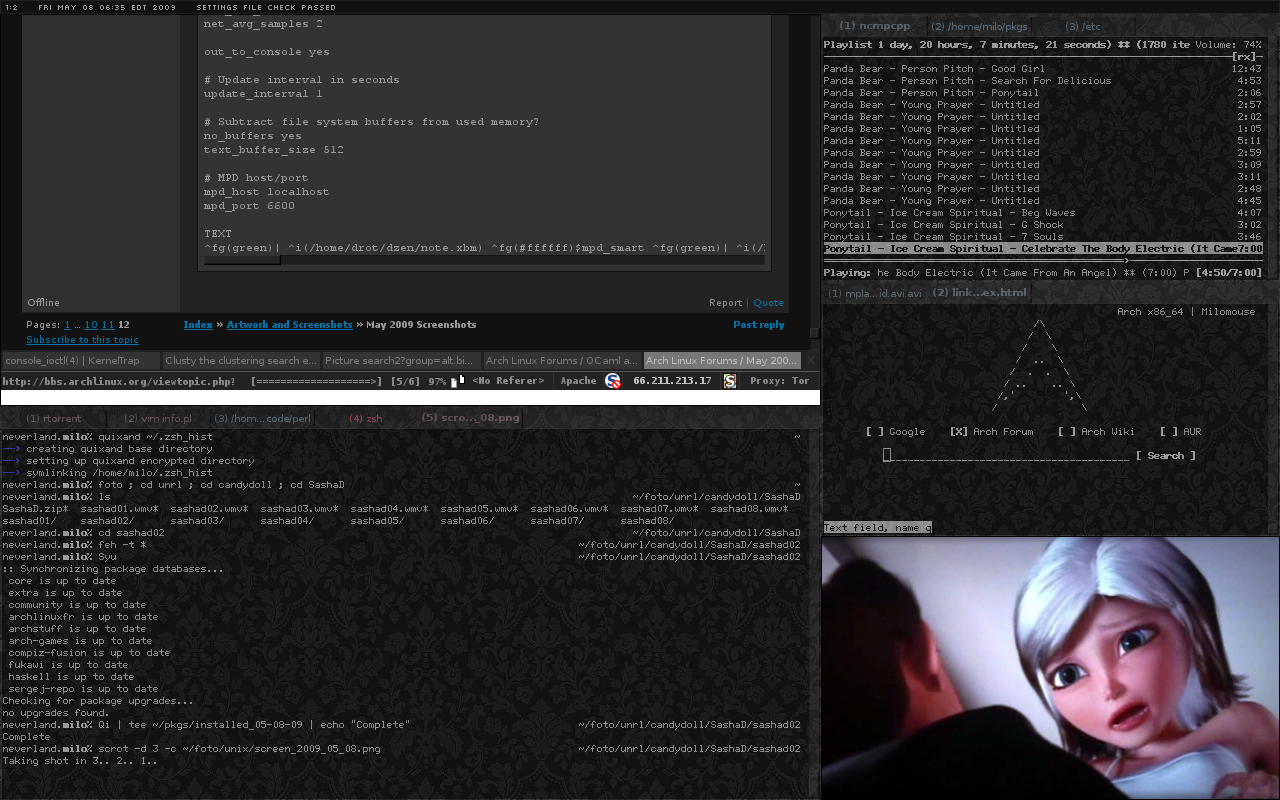The width and height of the screenshot is (1280, 800).
Task: Switch to Arch Linux Forums OCaml tab
Action: click(x=560, y=360)
